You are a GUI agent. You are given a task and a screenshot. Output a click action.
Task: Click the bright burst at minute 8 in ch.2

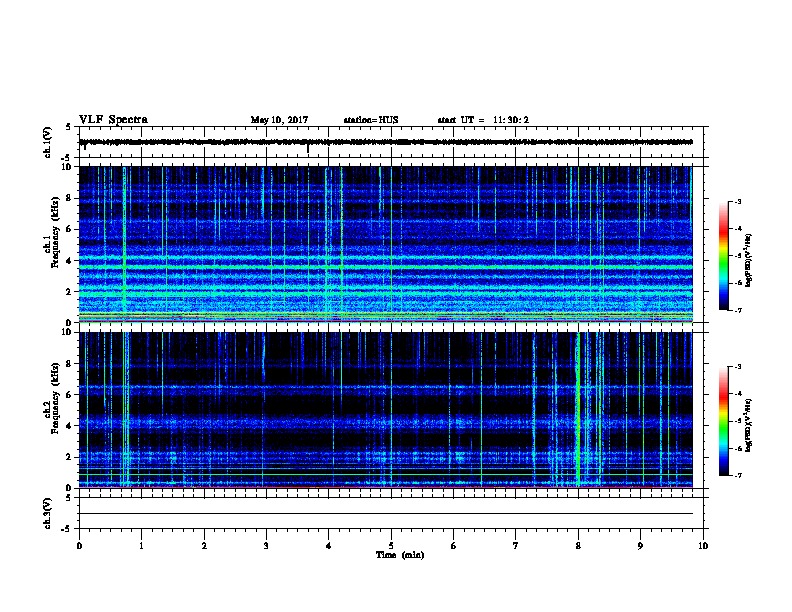[x=578, y=410]
